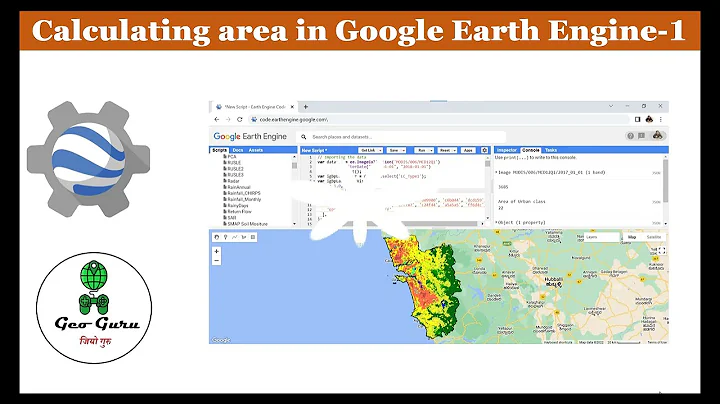Open the code editor settings gear
Viewport: 720px width, 404px height.
pyautogui.click(x=484, y=150)
